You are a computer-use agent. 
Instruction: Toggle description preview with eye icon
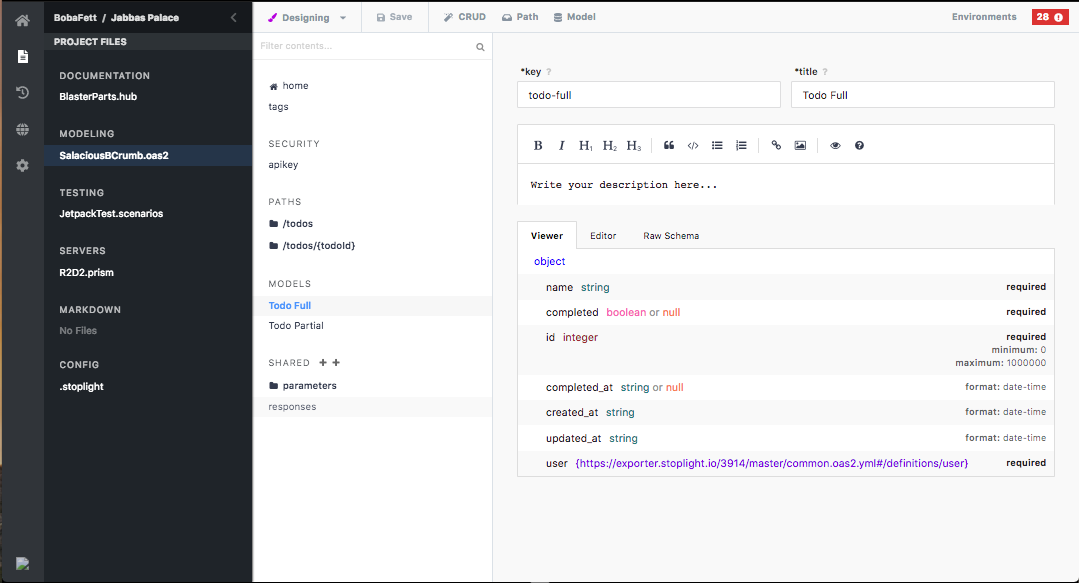[x=835, y=145]
